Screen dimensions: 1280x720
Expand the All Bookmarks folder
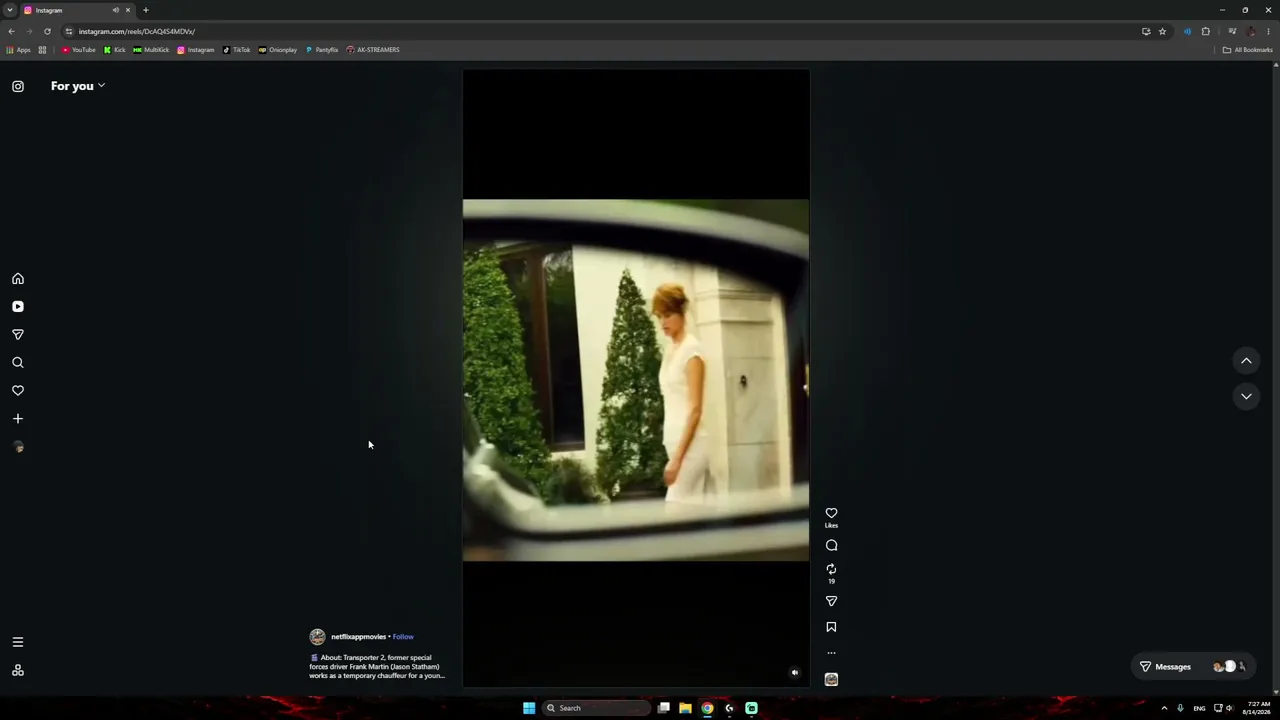(1248, 50)
